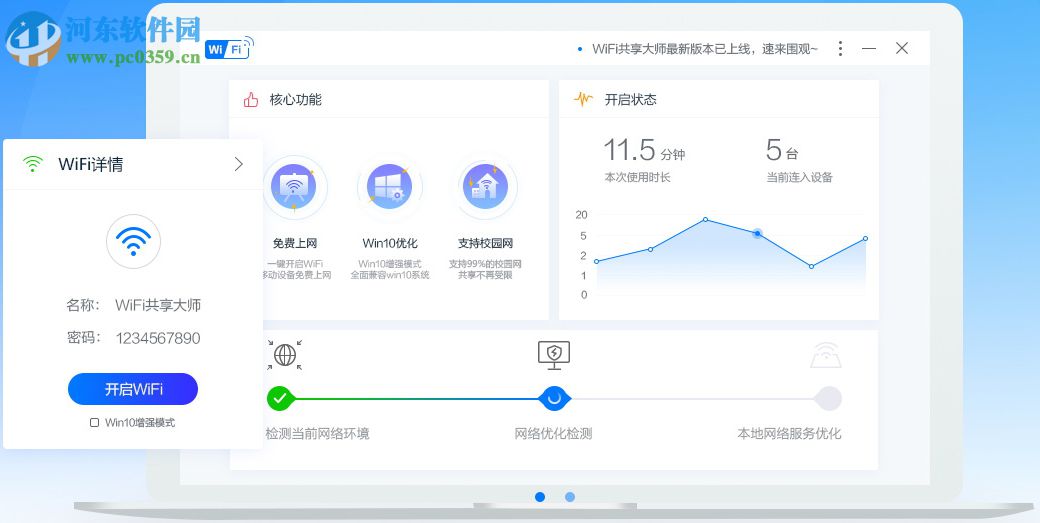Image resolution: width=1040 pixels, height=523 pixels.
Task: Start hotspot with 开启WiFi button
Action: pyautogui.click(x=133, y=389)
